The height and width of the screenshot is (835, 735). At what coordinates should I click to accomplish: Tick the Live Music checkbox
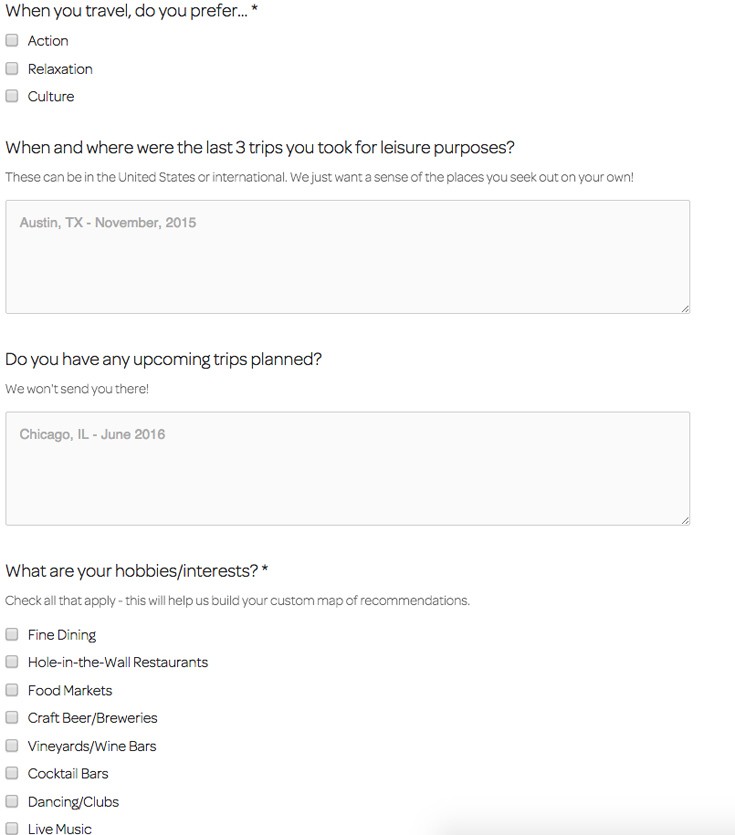[12, 828]
